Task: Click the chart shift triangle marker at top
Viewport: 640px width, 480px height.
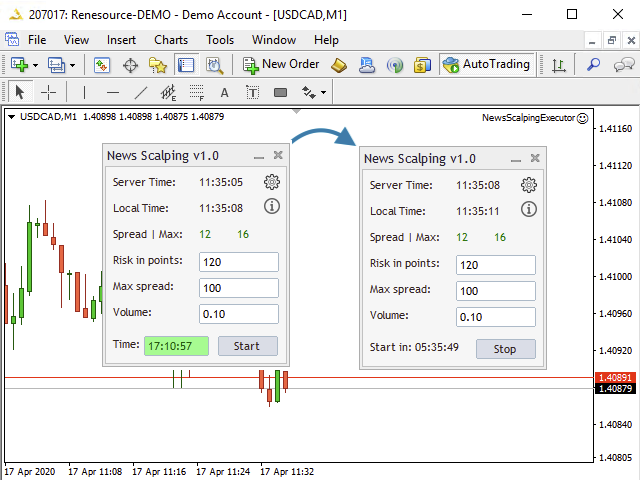Action: coord(297,111)
